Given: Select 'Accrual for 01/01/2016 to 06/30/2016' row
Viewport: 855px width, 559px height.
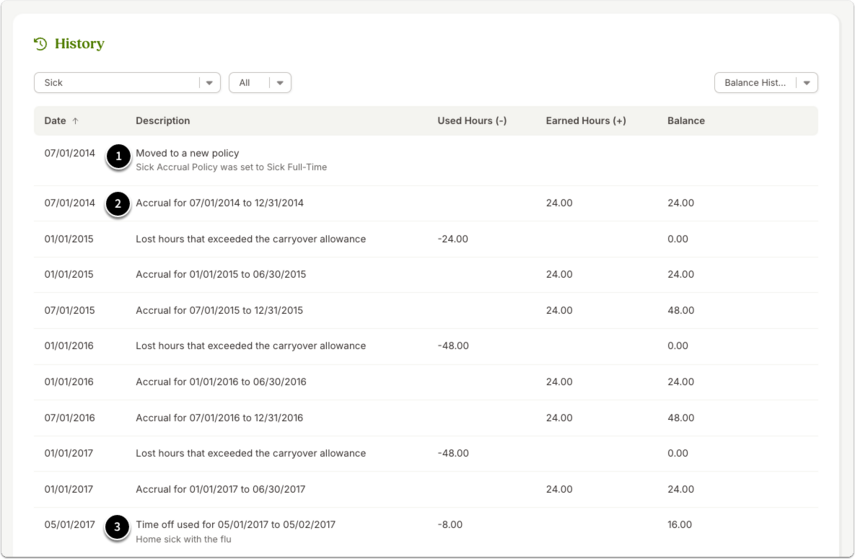Looking at the screenshot, I should (x=426, y=382).
